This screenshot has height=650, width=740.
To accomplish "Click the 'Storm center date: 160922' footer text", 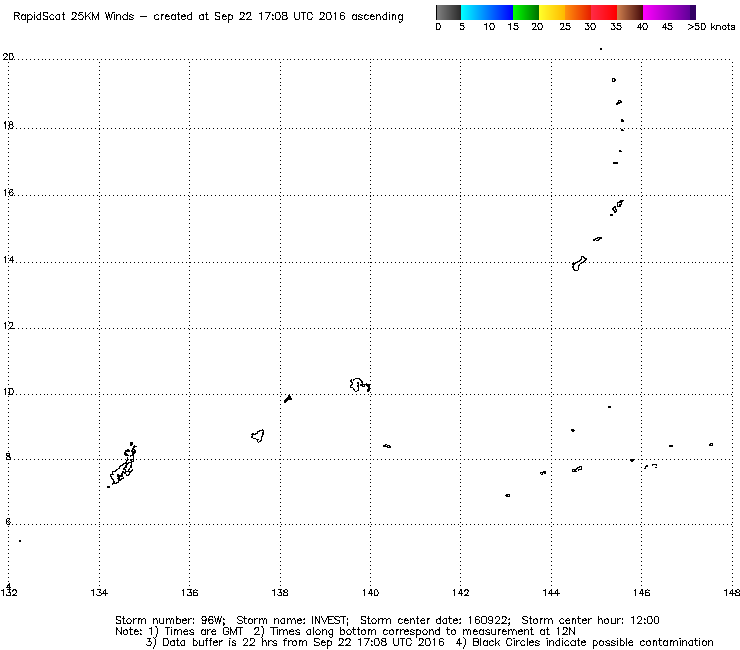I will 435,620.
